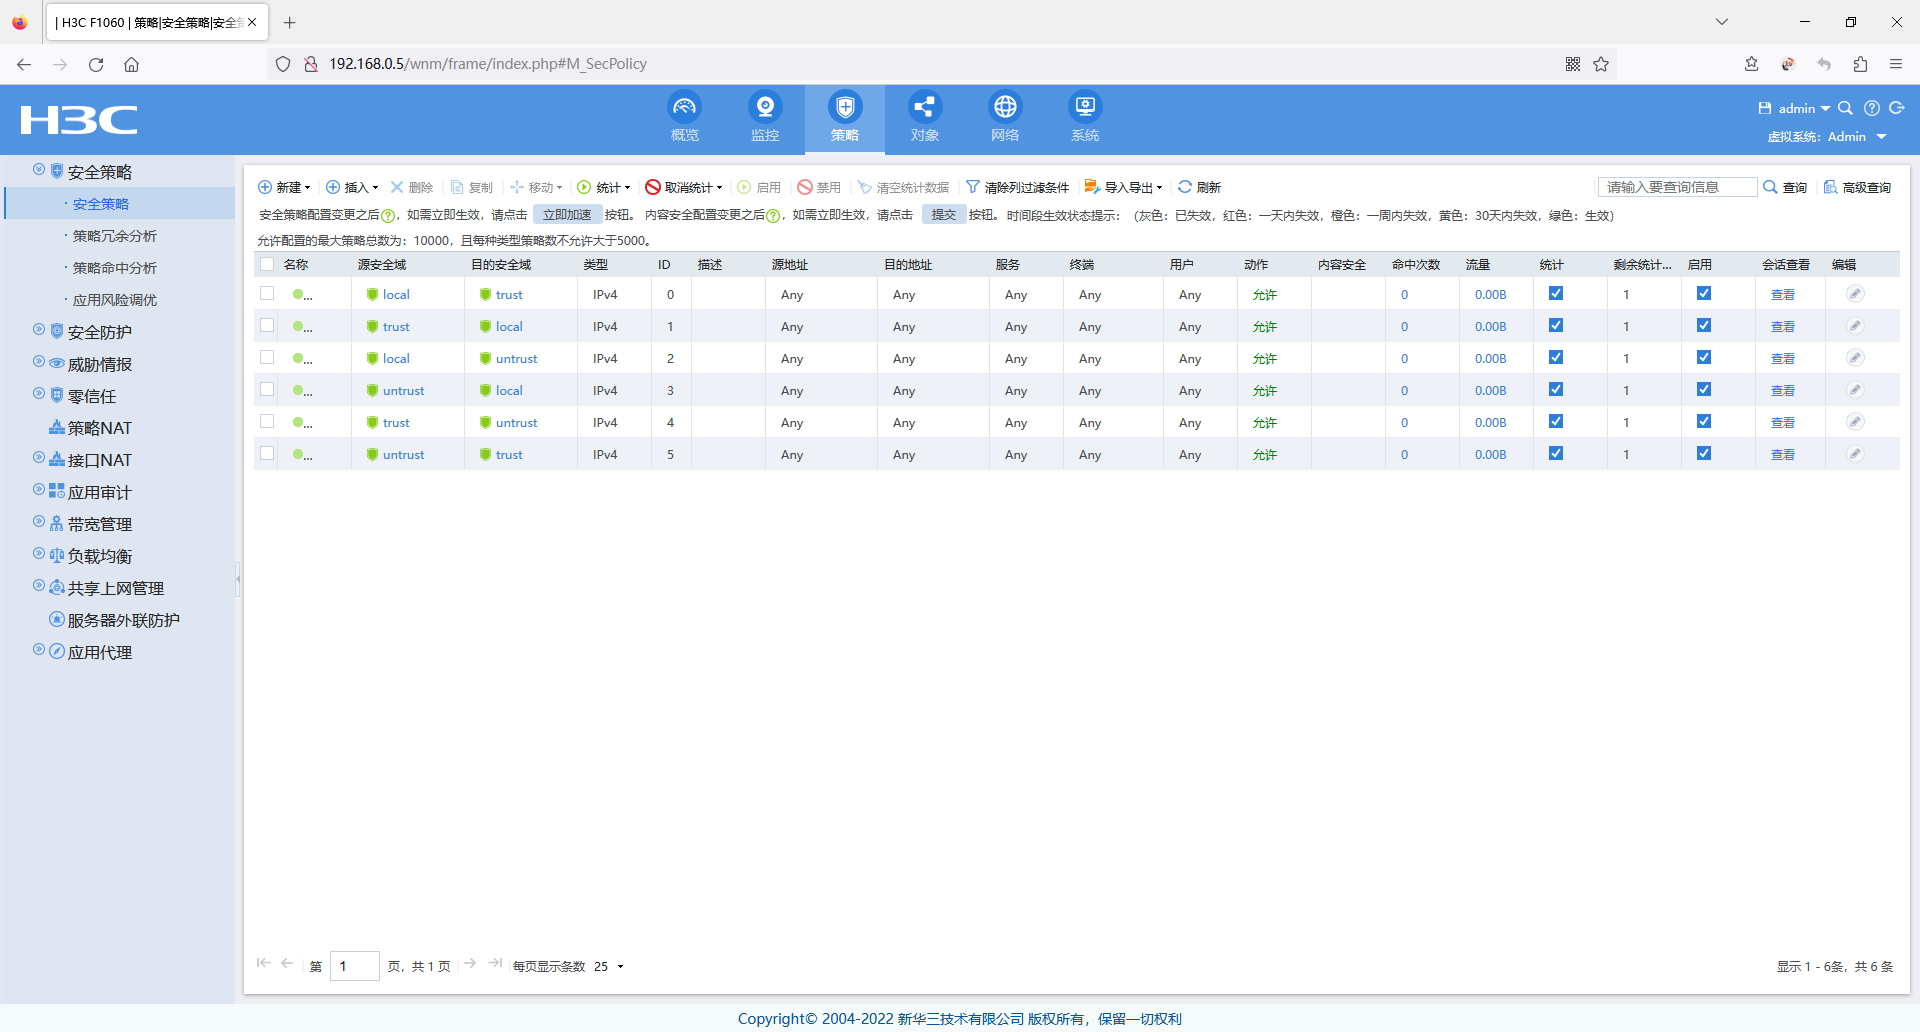Image resolution: width=1920 pixels, height=1032 pixels.
Task: Click the 立即加速 button
Action: (566, 215)
